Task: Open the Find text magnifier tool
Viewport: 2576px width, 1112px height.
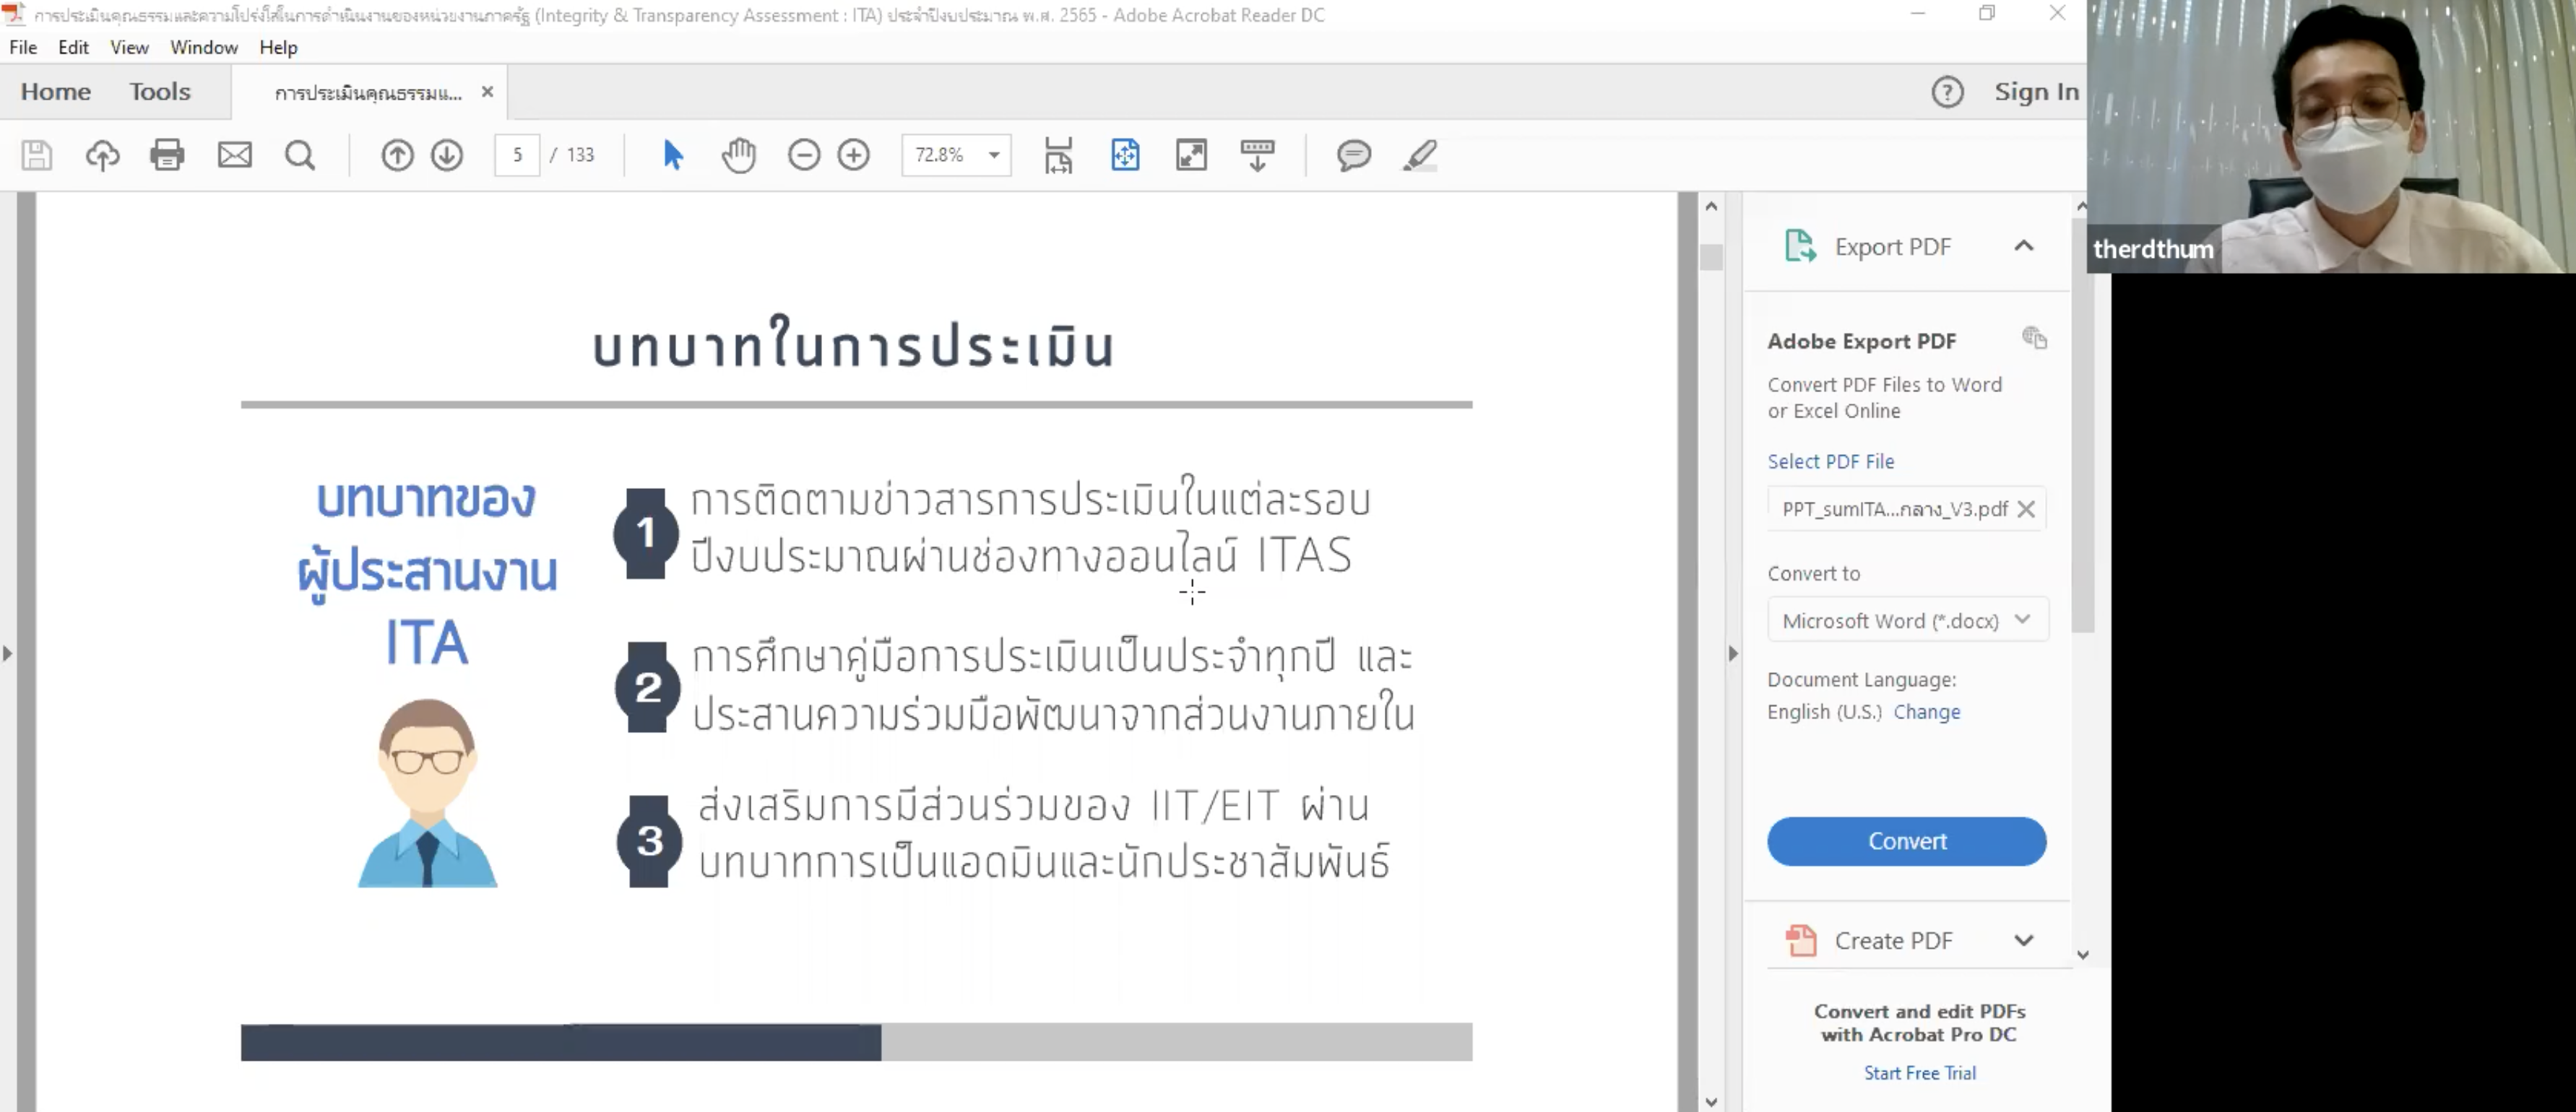Action: point(300,155)
